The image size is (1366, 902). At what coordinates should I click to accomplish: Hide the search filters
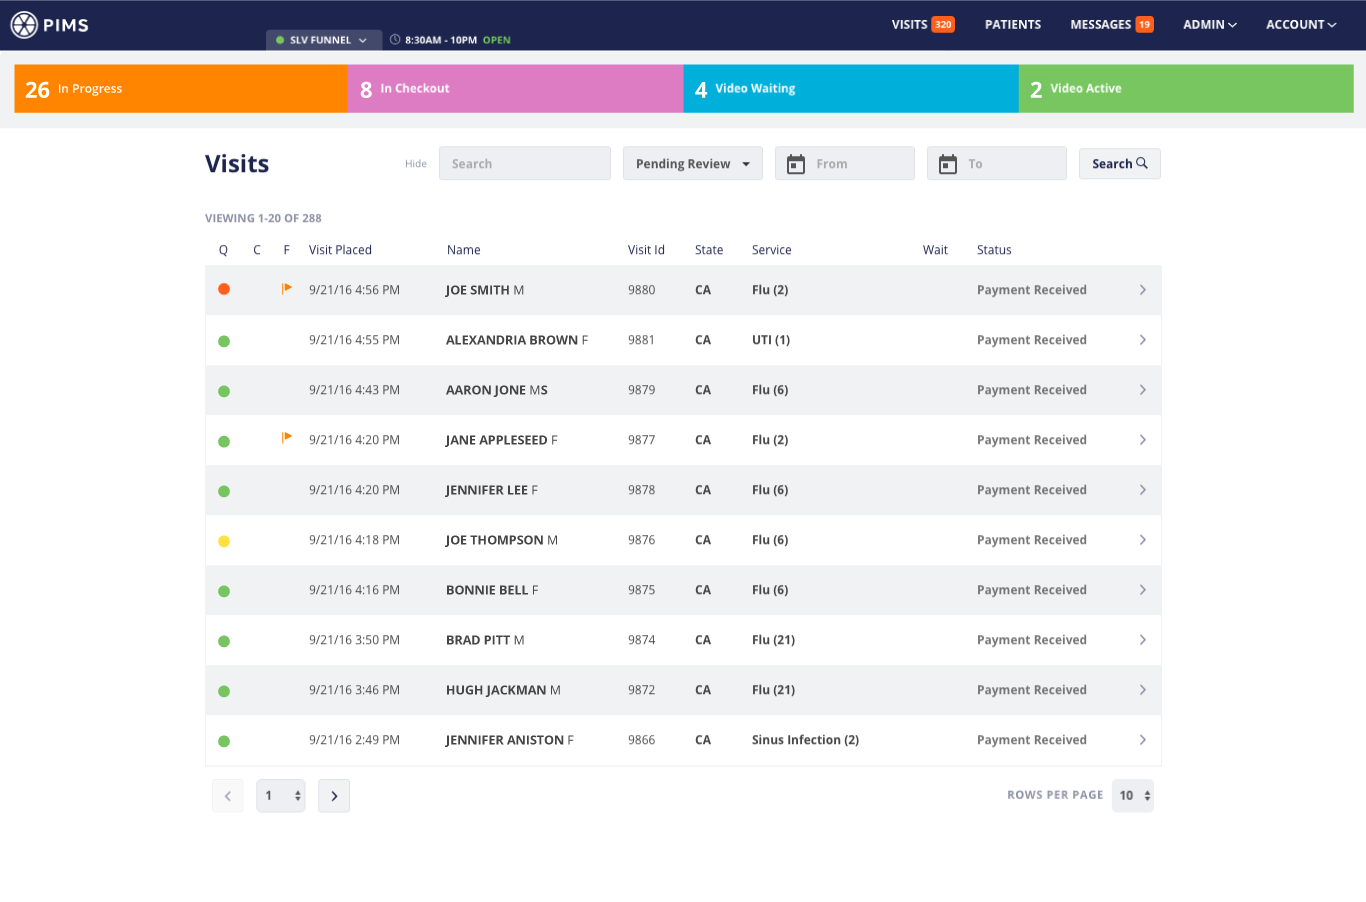[416, 164]
